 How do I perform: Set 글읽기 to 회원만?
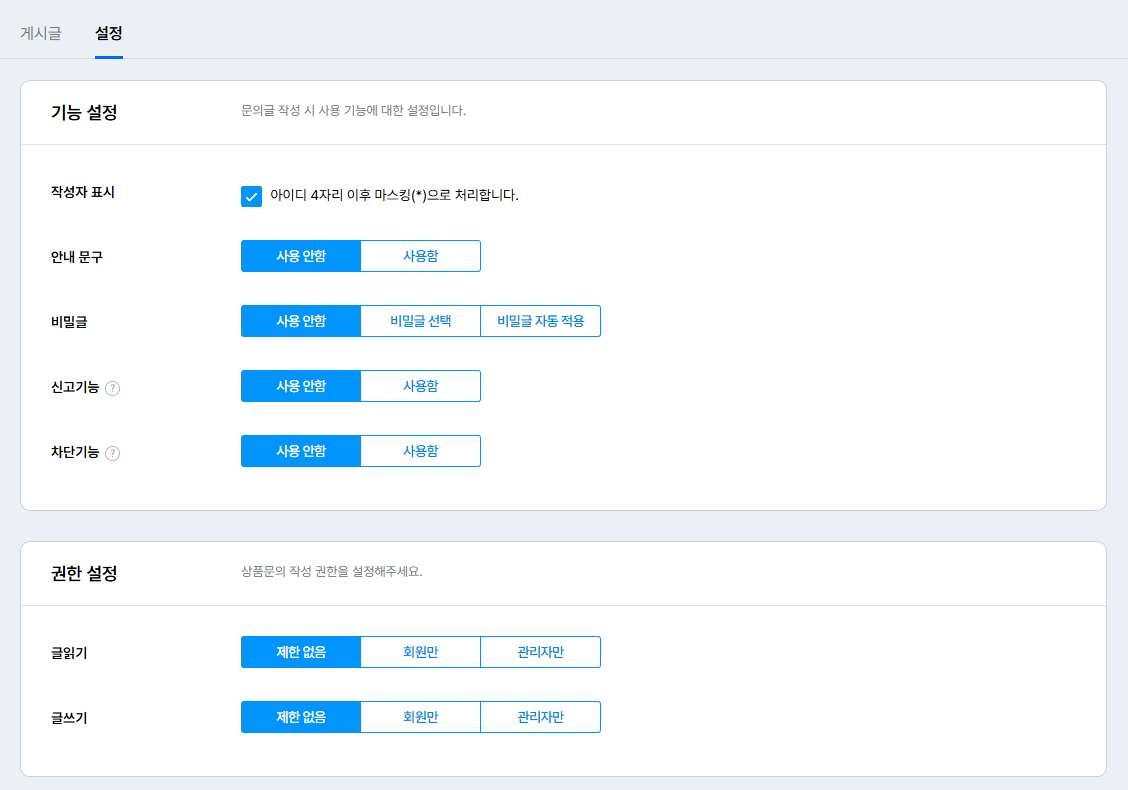(420, 652)
